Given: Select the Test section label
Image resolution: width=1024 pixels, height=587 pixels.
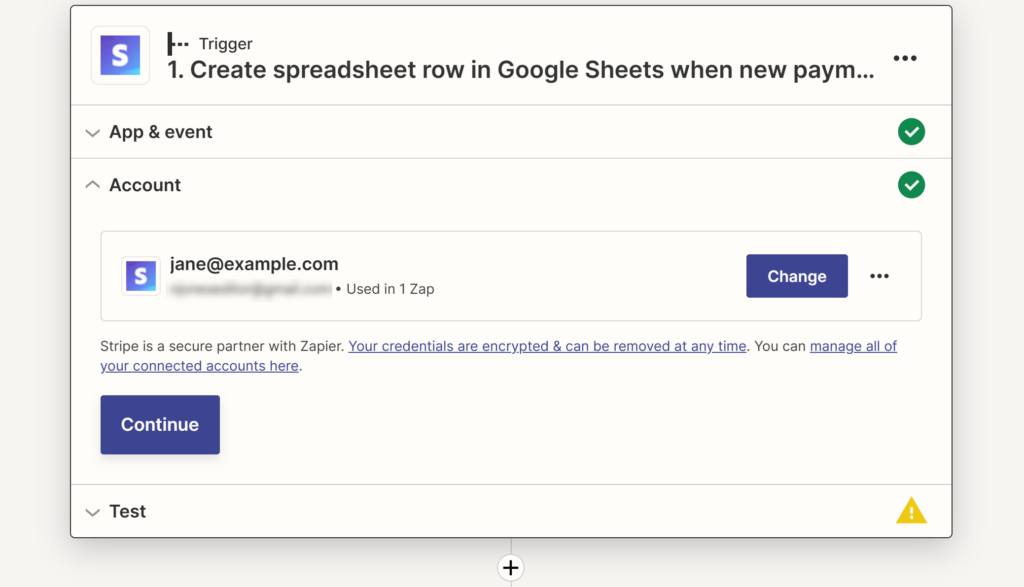Looking at the screenshot, I should tap(127, 511).
